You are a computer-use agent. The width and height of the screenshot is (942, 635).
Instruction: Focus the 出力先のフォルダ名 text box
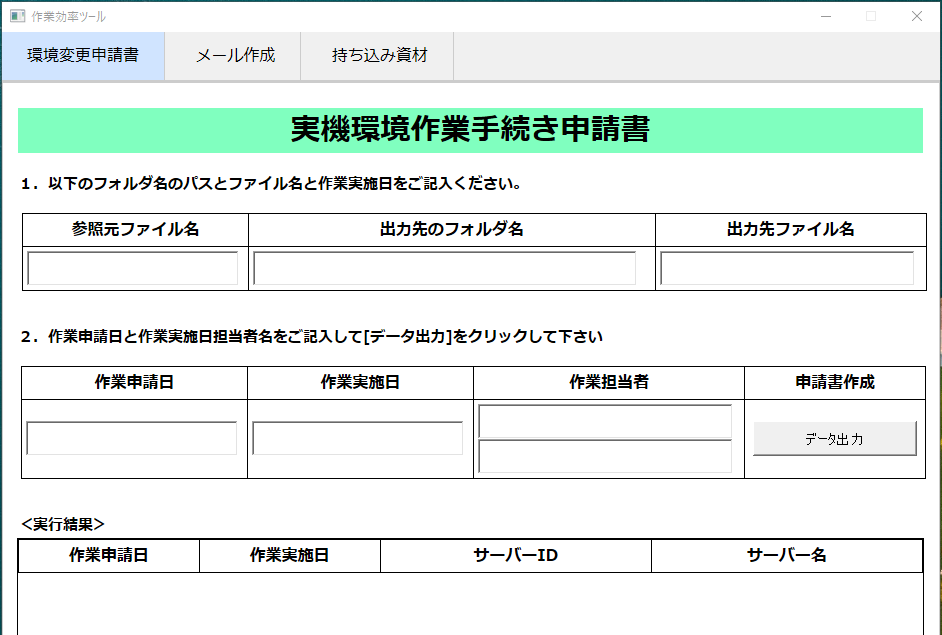click(445, 268)
